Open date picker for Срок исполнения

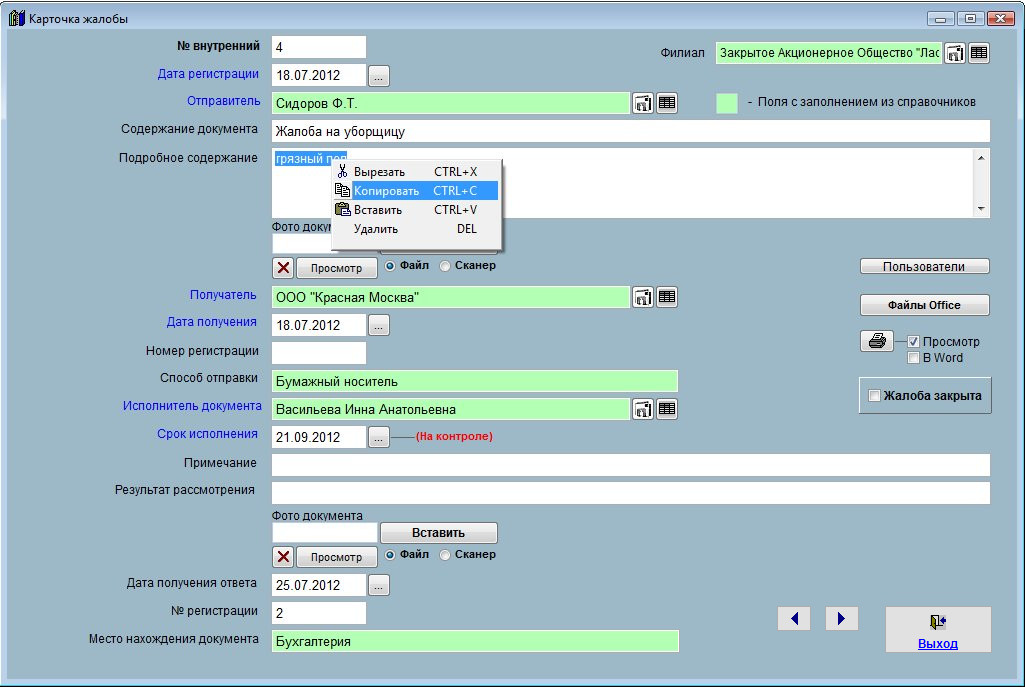tap(379, 437)
